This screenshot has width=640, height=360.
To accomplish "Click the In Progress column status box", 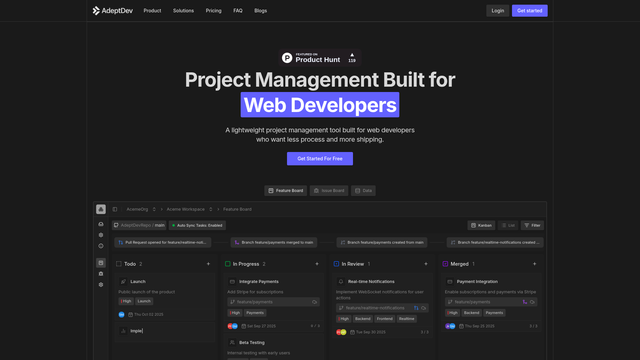I will pyautogui.click(x=228, y=264).
